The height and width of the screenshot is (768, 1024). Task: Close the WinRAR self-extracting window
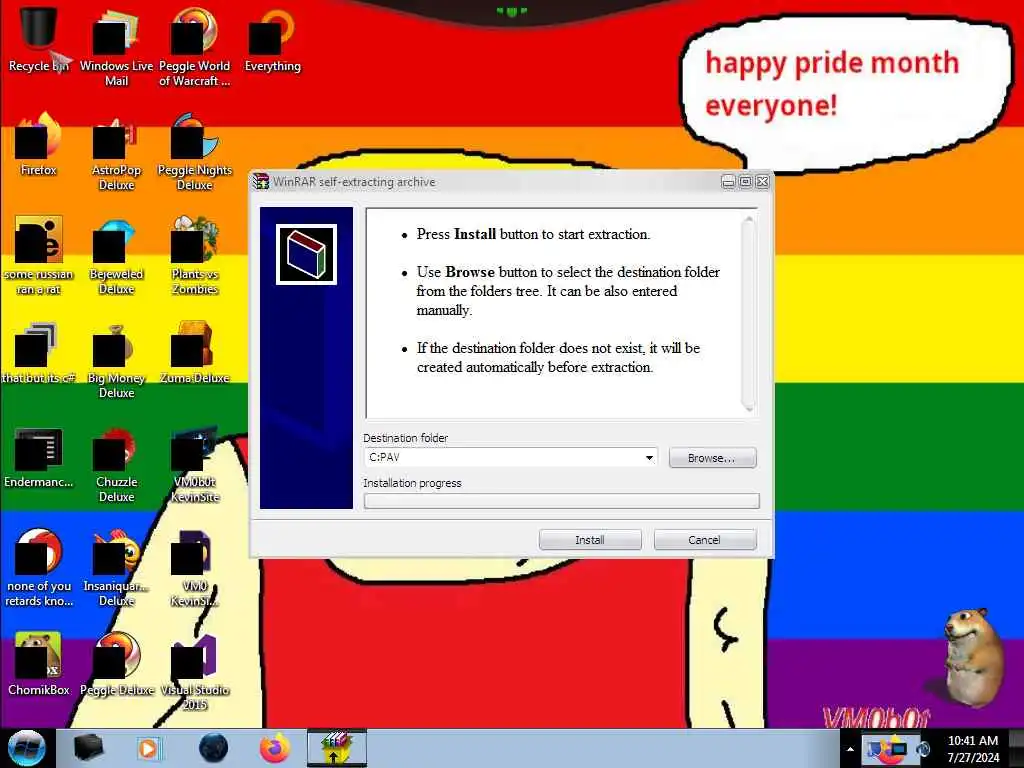tap(762, 182)
